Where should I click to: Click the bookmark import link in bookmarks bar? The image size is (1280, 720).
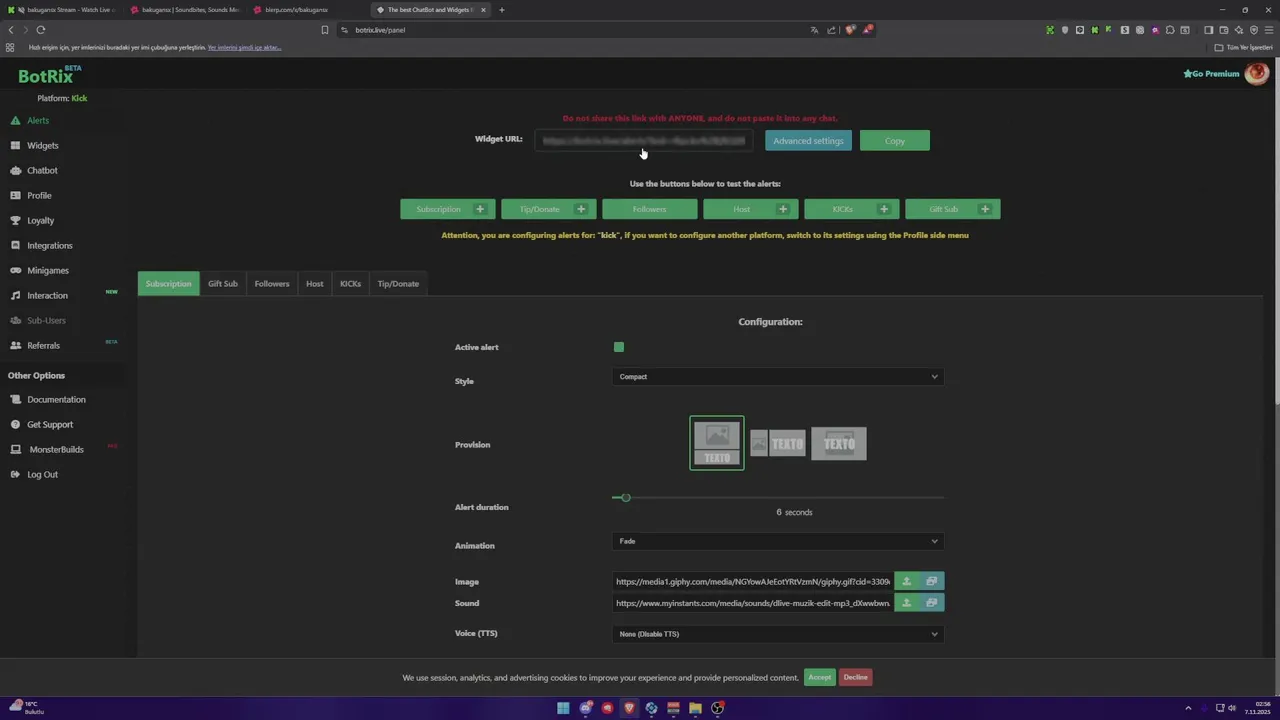pyautogui.click(x=244, y=47)
